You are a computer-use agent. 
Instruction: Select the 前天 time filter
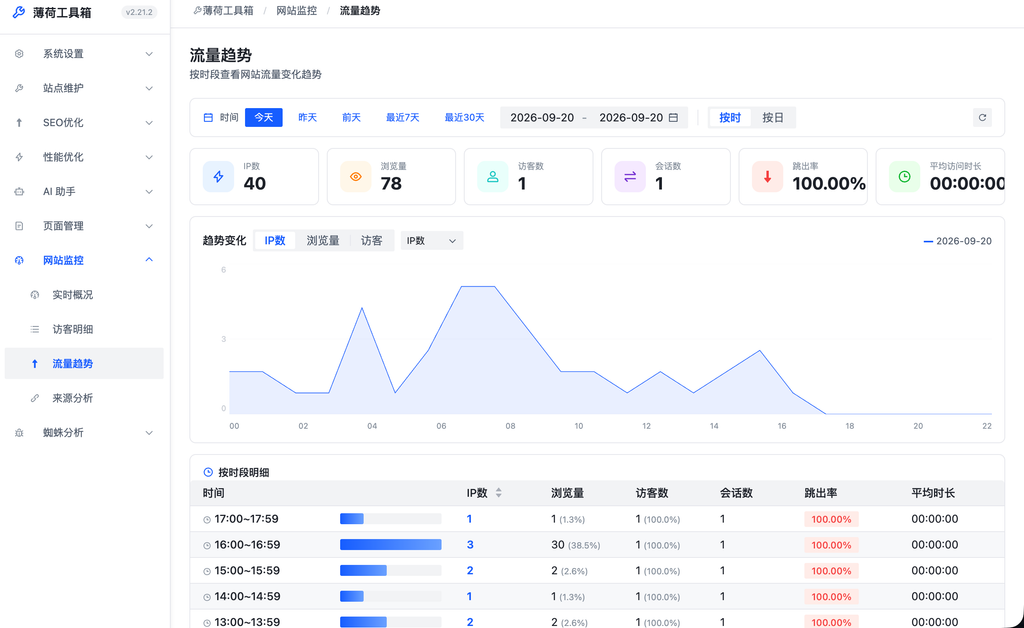click(x=351, y=118)
